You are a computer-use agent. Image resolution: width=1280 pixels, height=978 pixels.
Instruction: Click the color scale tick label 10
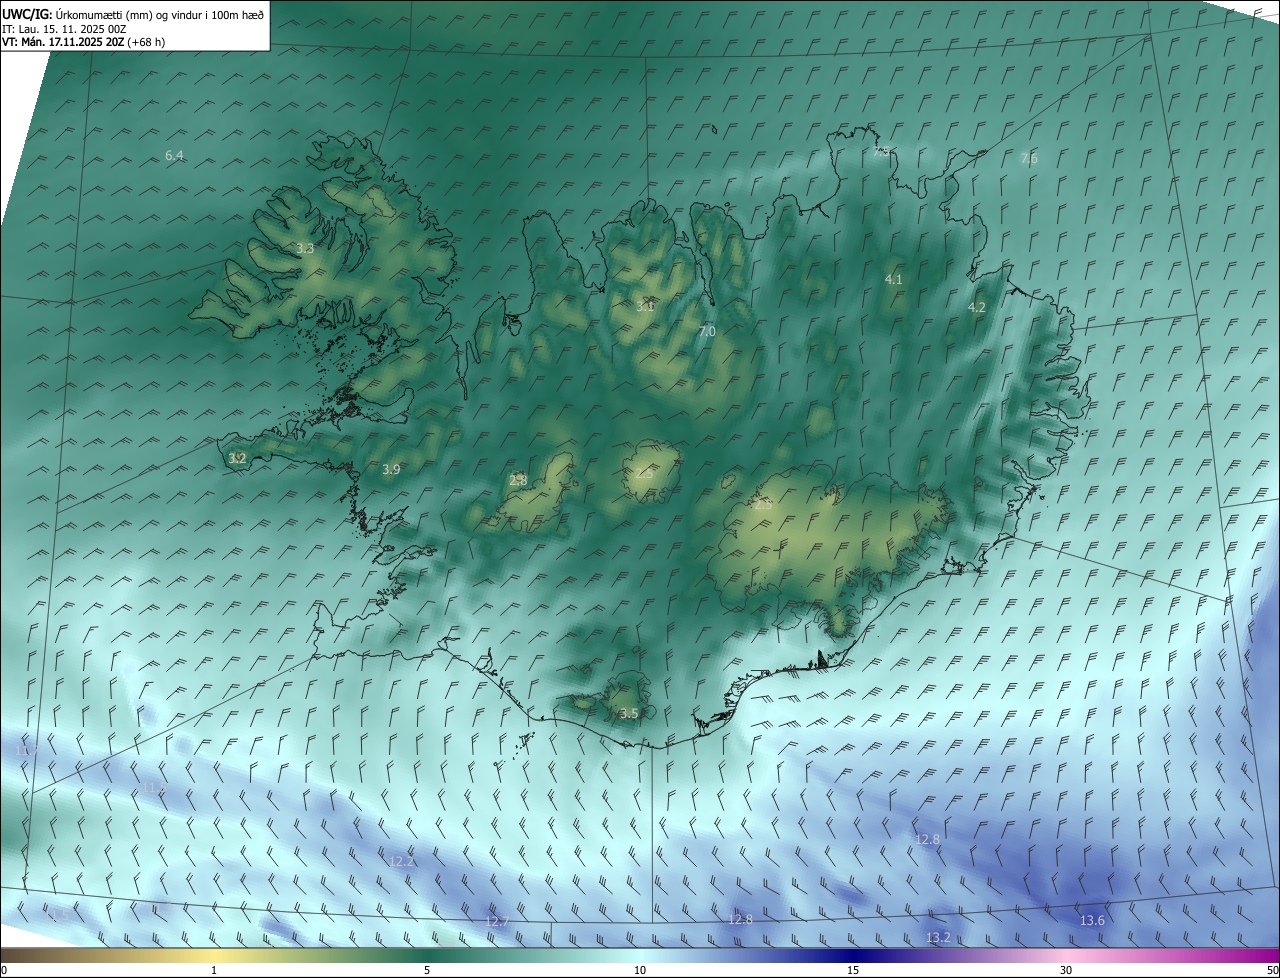click(x=640, y=970)
